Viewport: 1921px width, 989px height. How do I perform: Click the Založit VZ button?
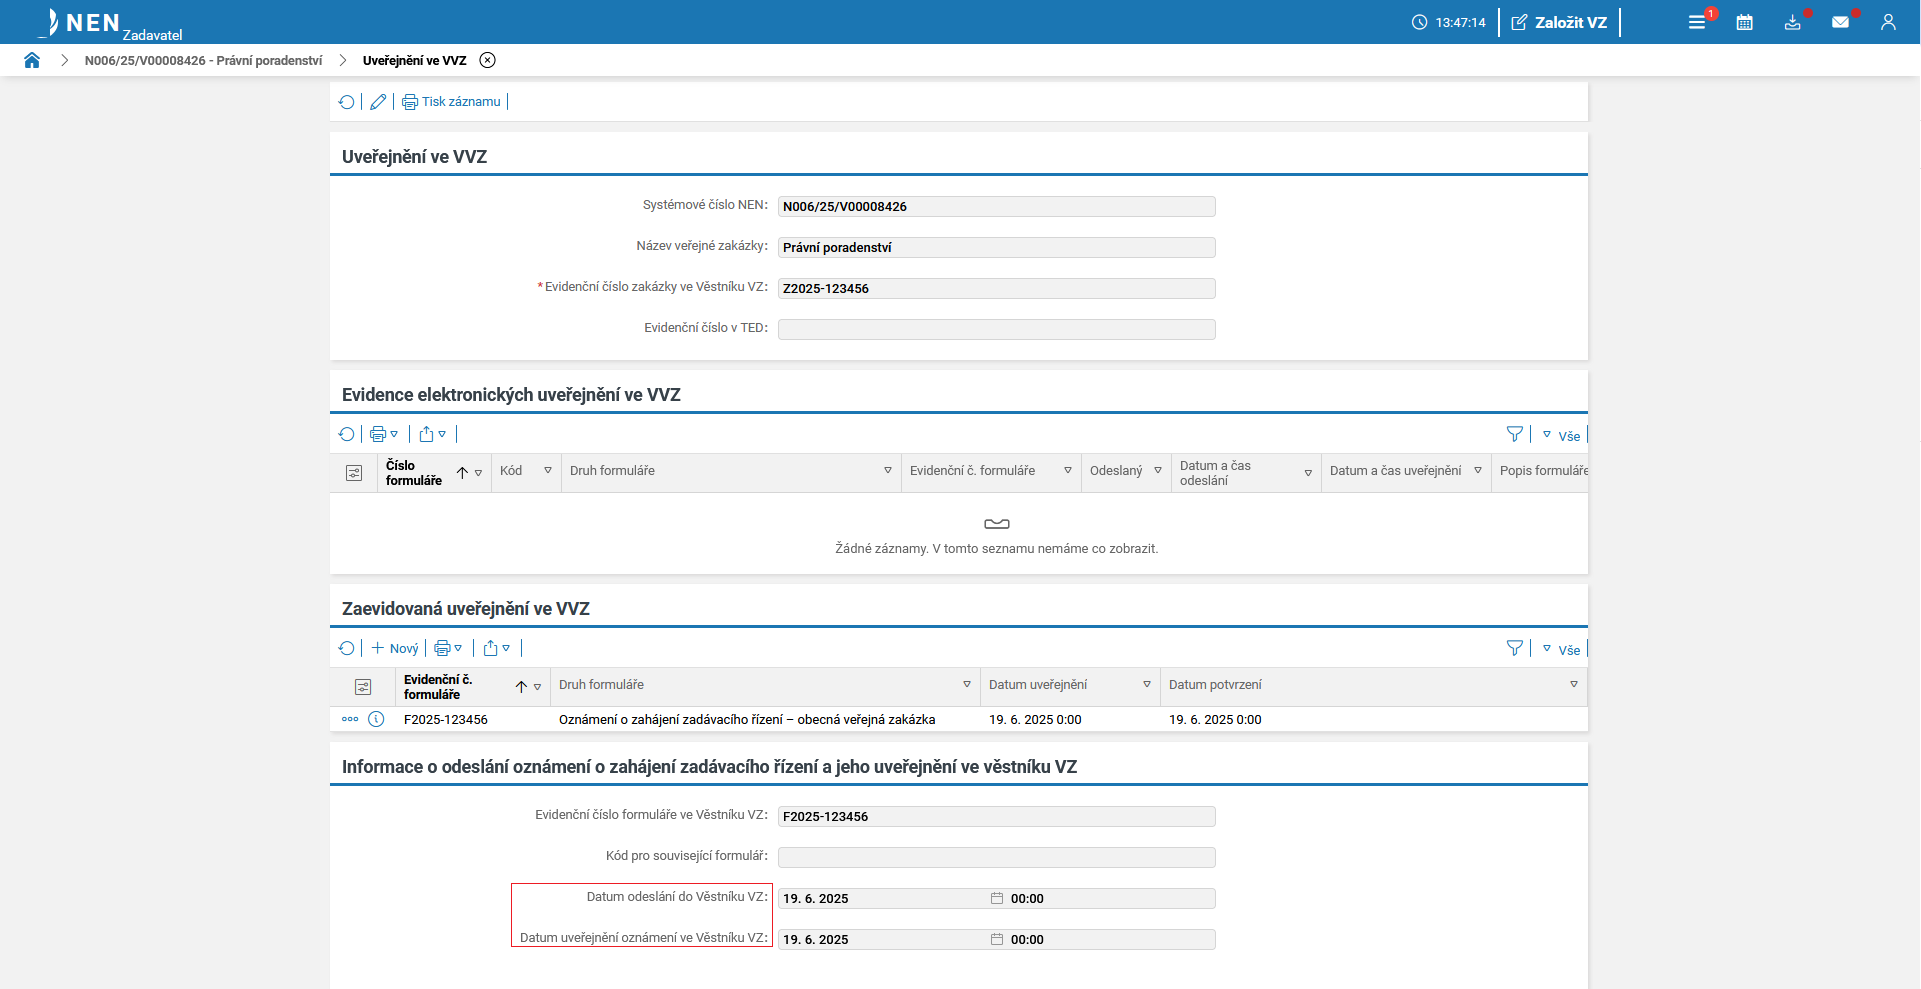point(1559,22)
